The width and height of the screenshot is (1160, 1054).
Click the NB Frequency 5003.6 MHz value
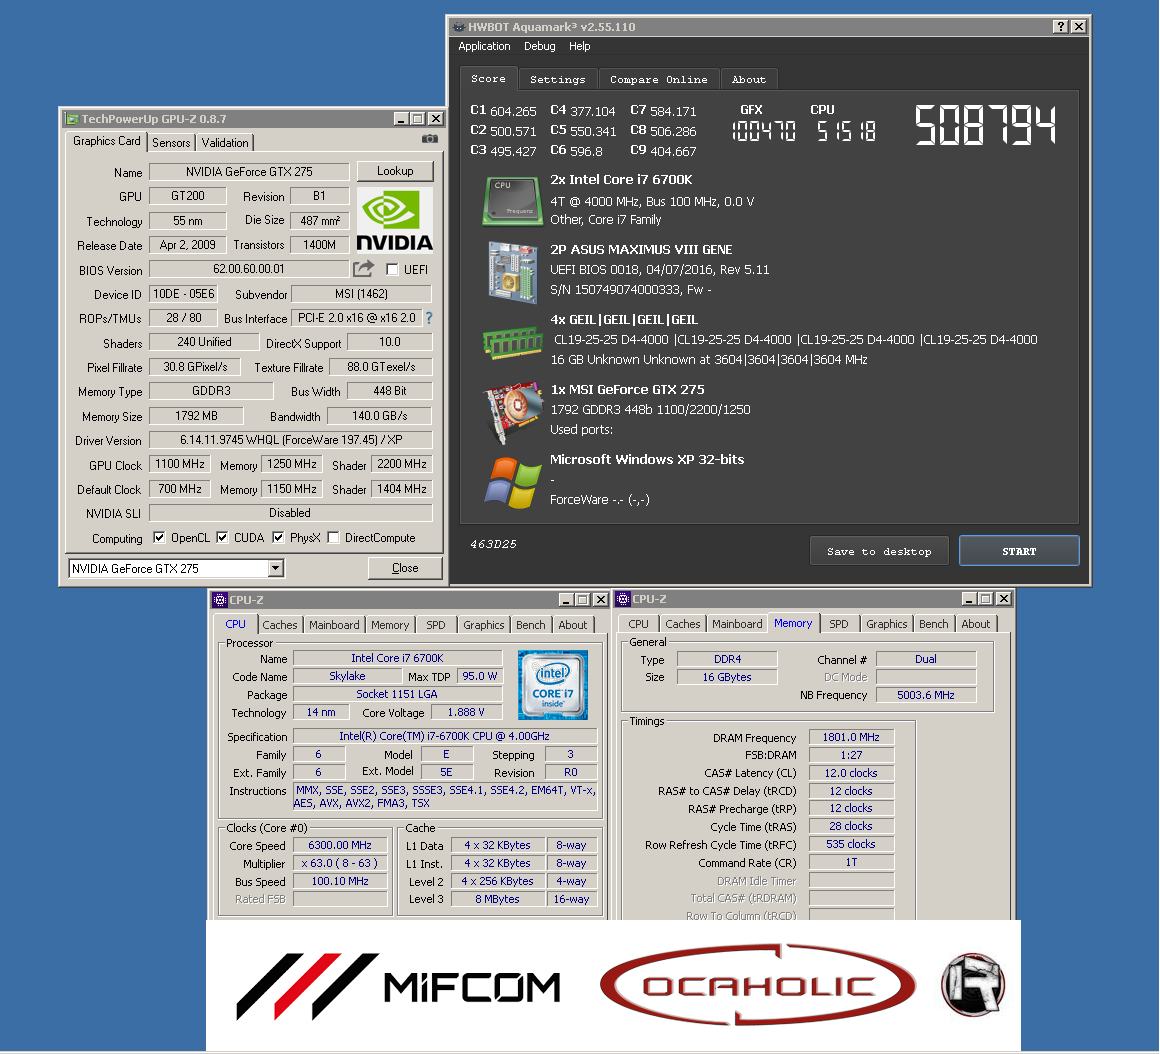click(x=925, y=695)
